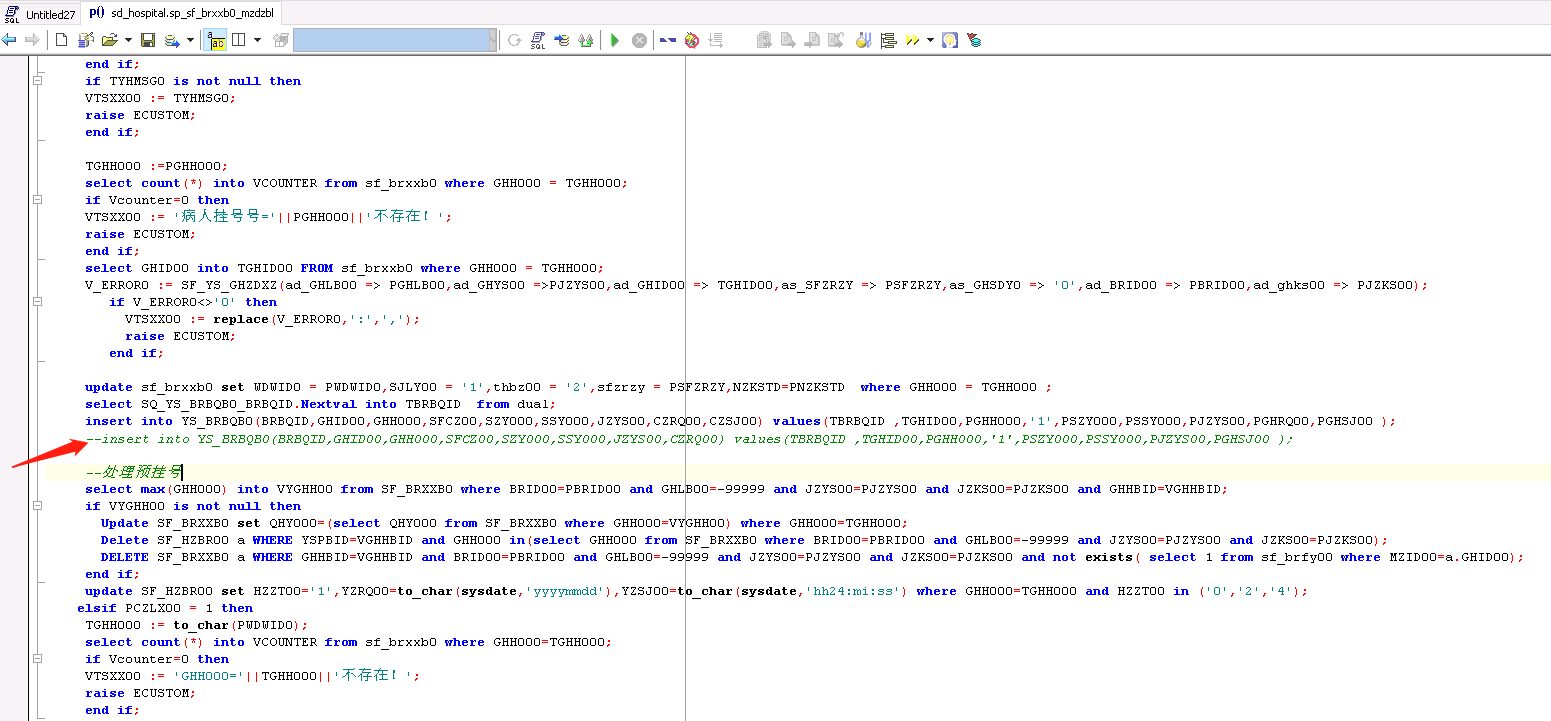1551x721 pixels.
Task: Collapse the 'if TYHMSG0 is not null' block
Action: tap(38, 81)
